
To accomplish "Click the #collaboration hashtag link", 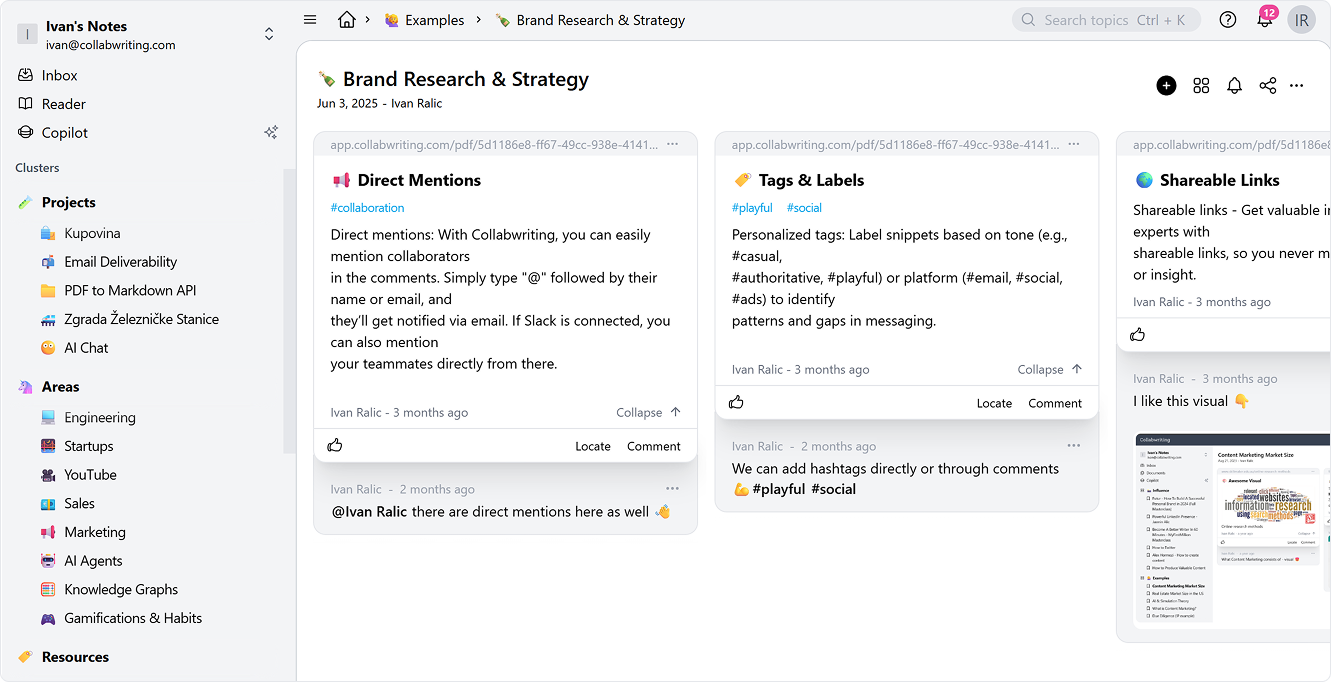I will click(367, 208).
